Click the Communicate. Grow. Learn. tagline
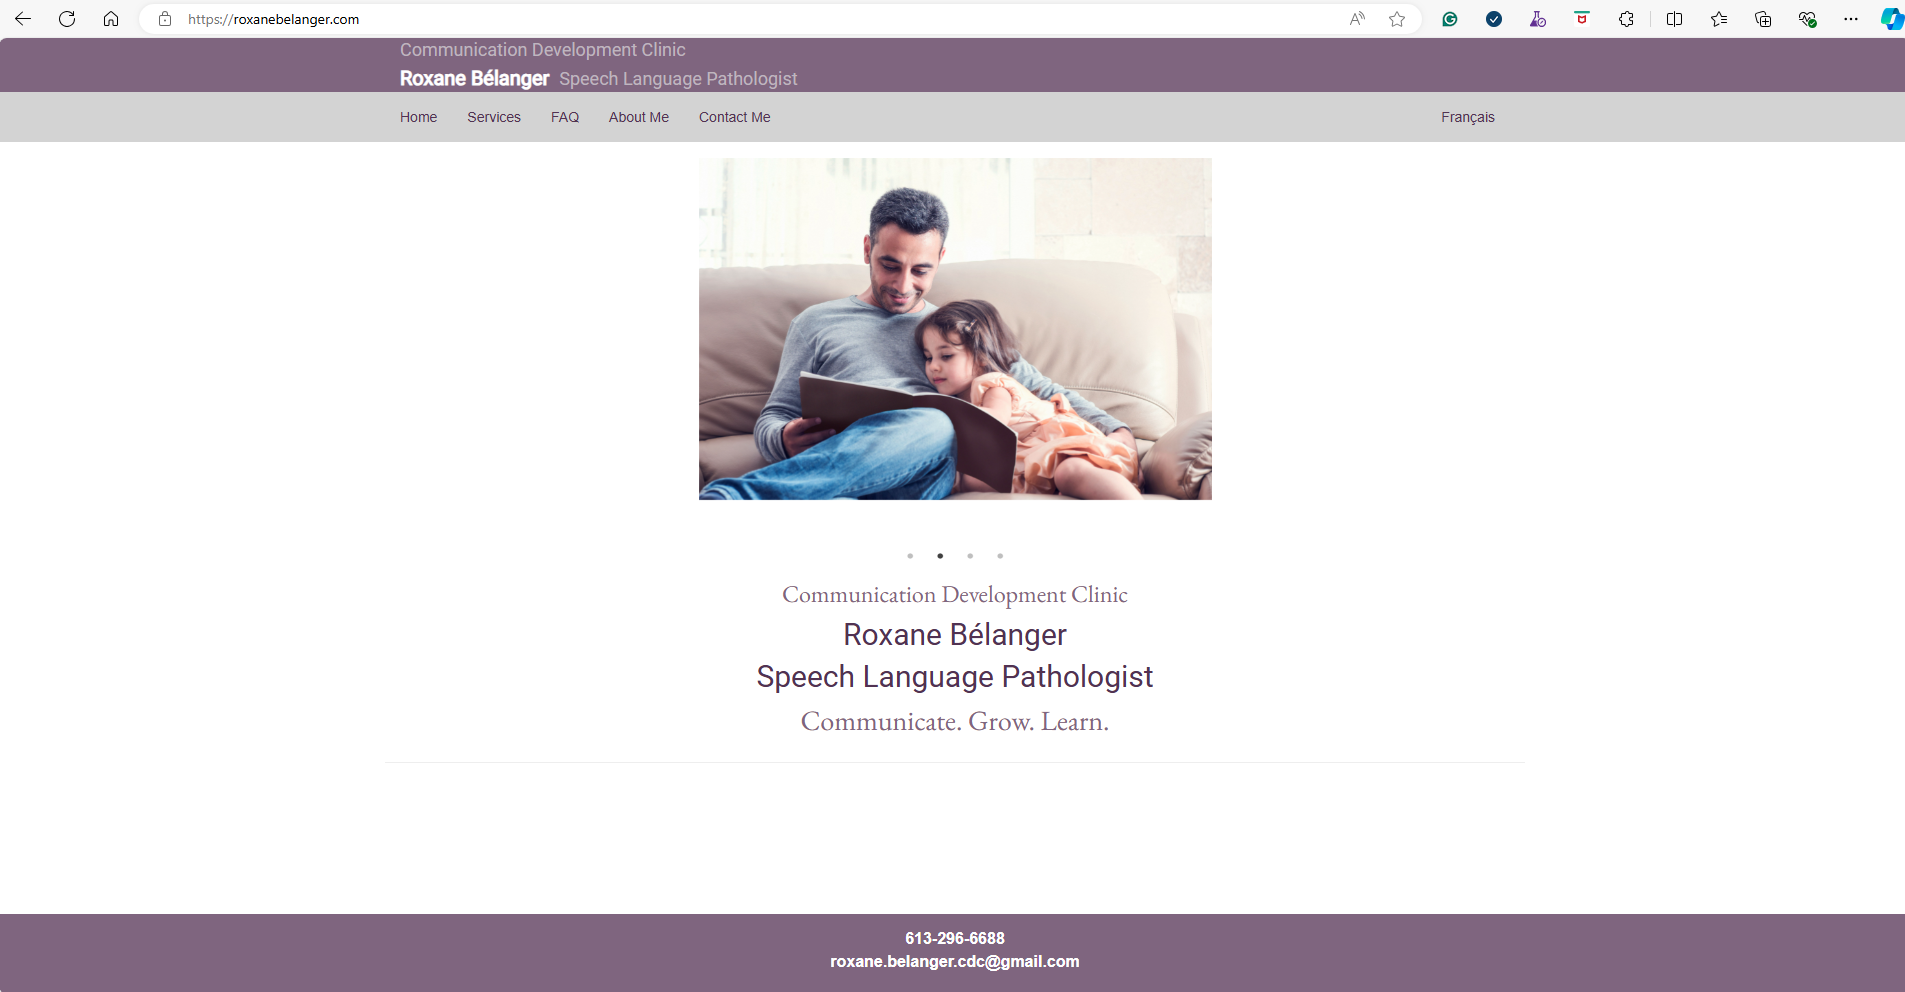This screenshot has width=1905, height=992. [x=955, y=721]
